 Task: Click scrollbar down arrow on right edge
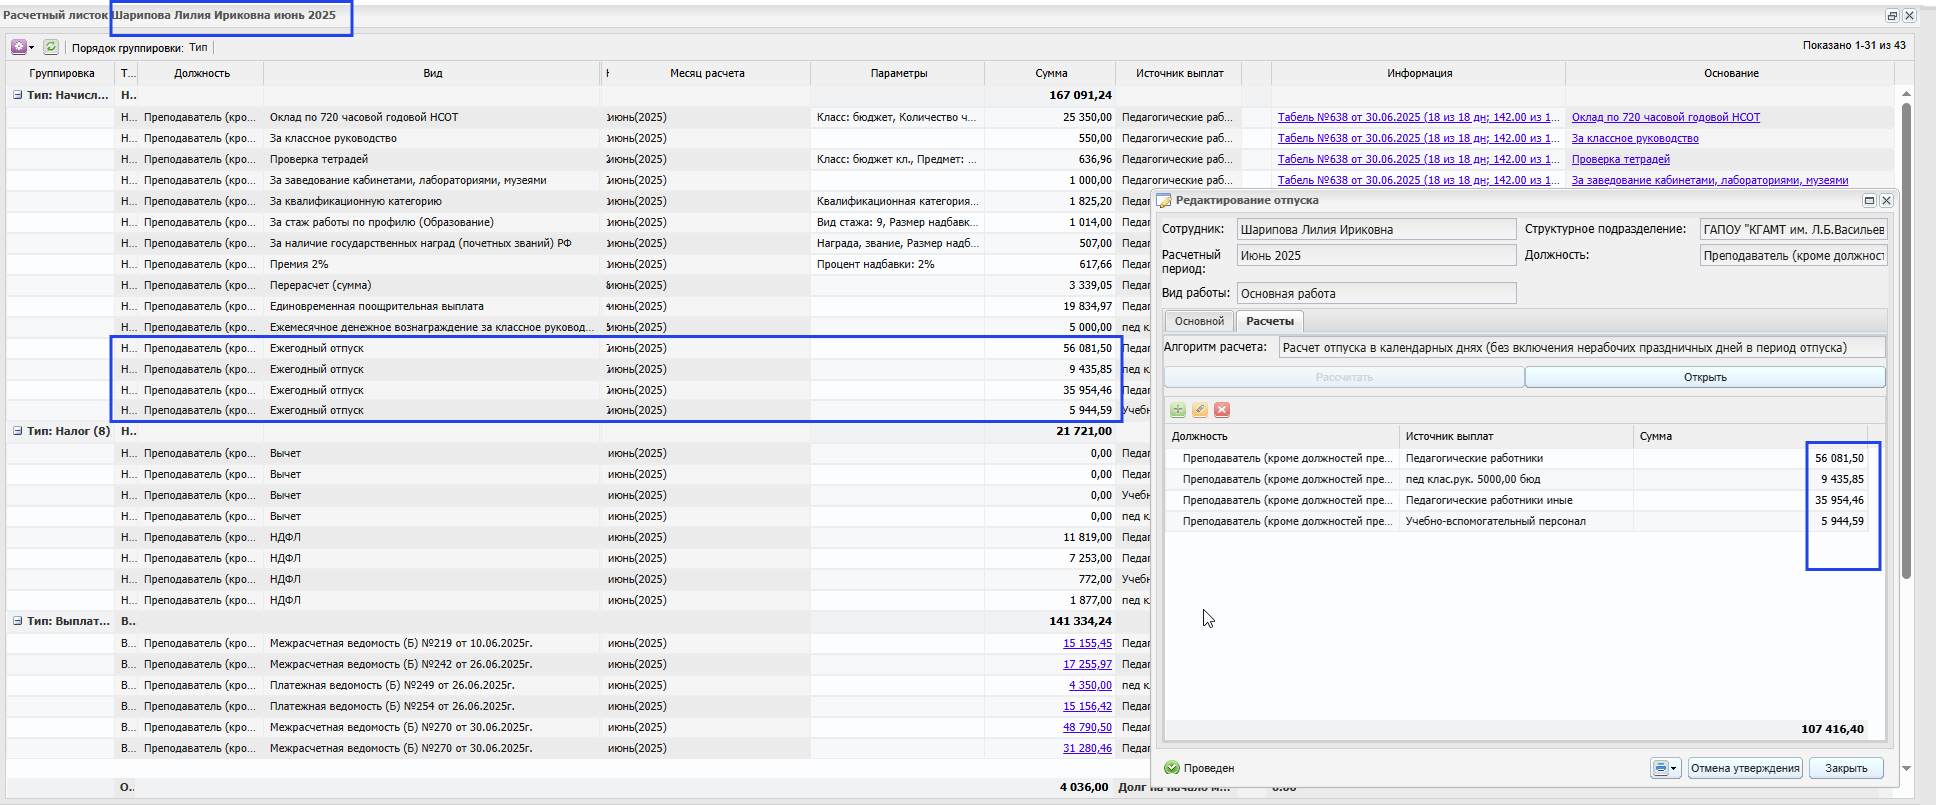click(x=1906, y=768)
